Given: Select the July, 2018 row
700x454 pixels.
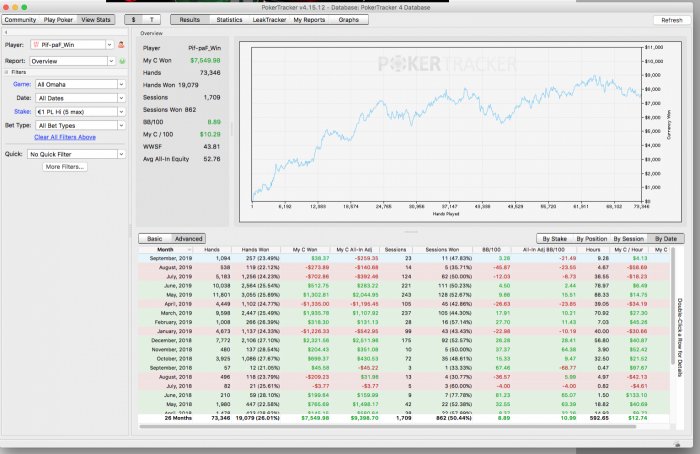Looking at the screenshot, I should tap(404, 386).
